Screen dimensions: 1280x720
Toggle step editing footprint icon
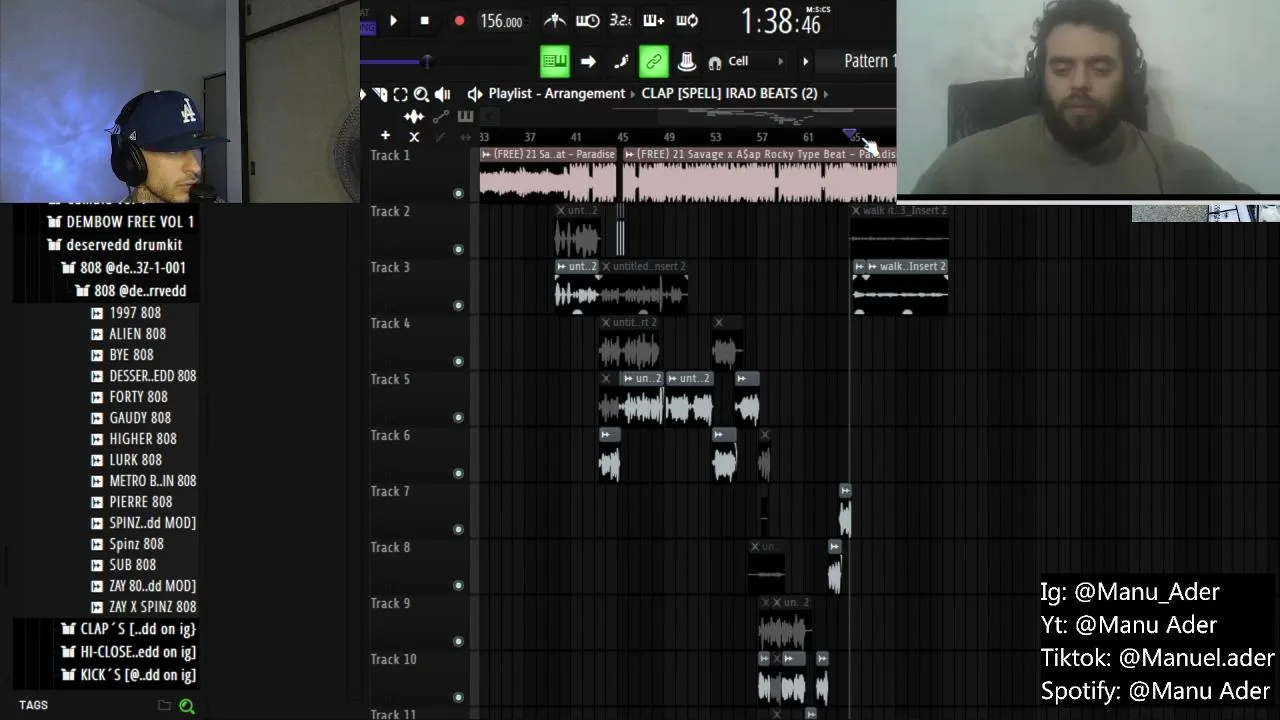click(621, 62)
